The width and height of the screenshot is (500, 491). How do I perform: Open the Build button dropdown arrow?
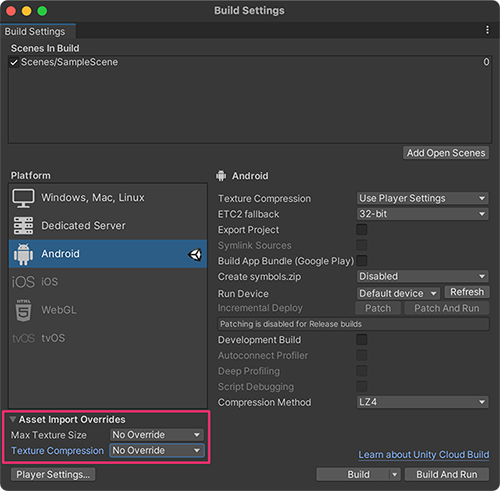click(x=395, y=474)
